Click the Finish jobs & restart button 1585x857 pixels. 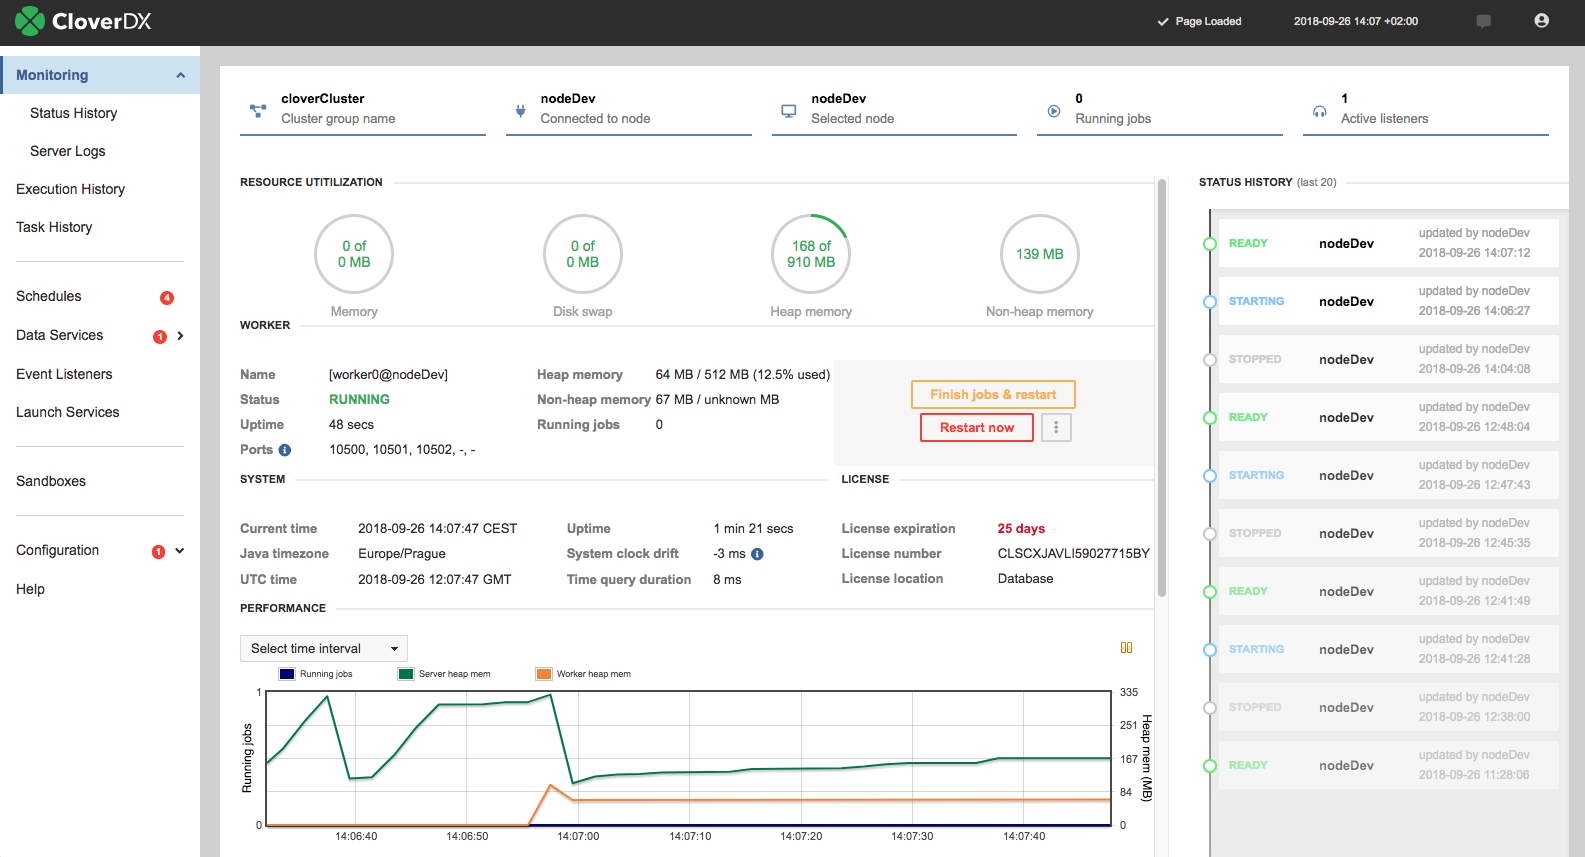click(993, 395)
